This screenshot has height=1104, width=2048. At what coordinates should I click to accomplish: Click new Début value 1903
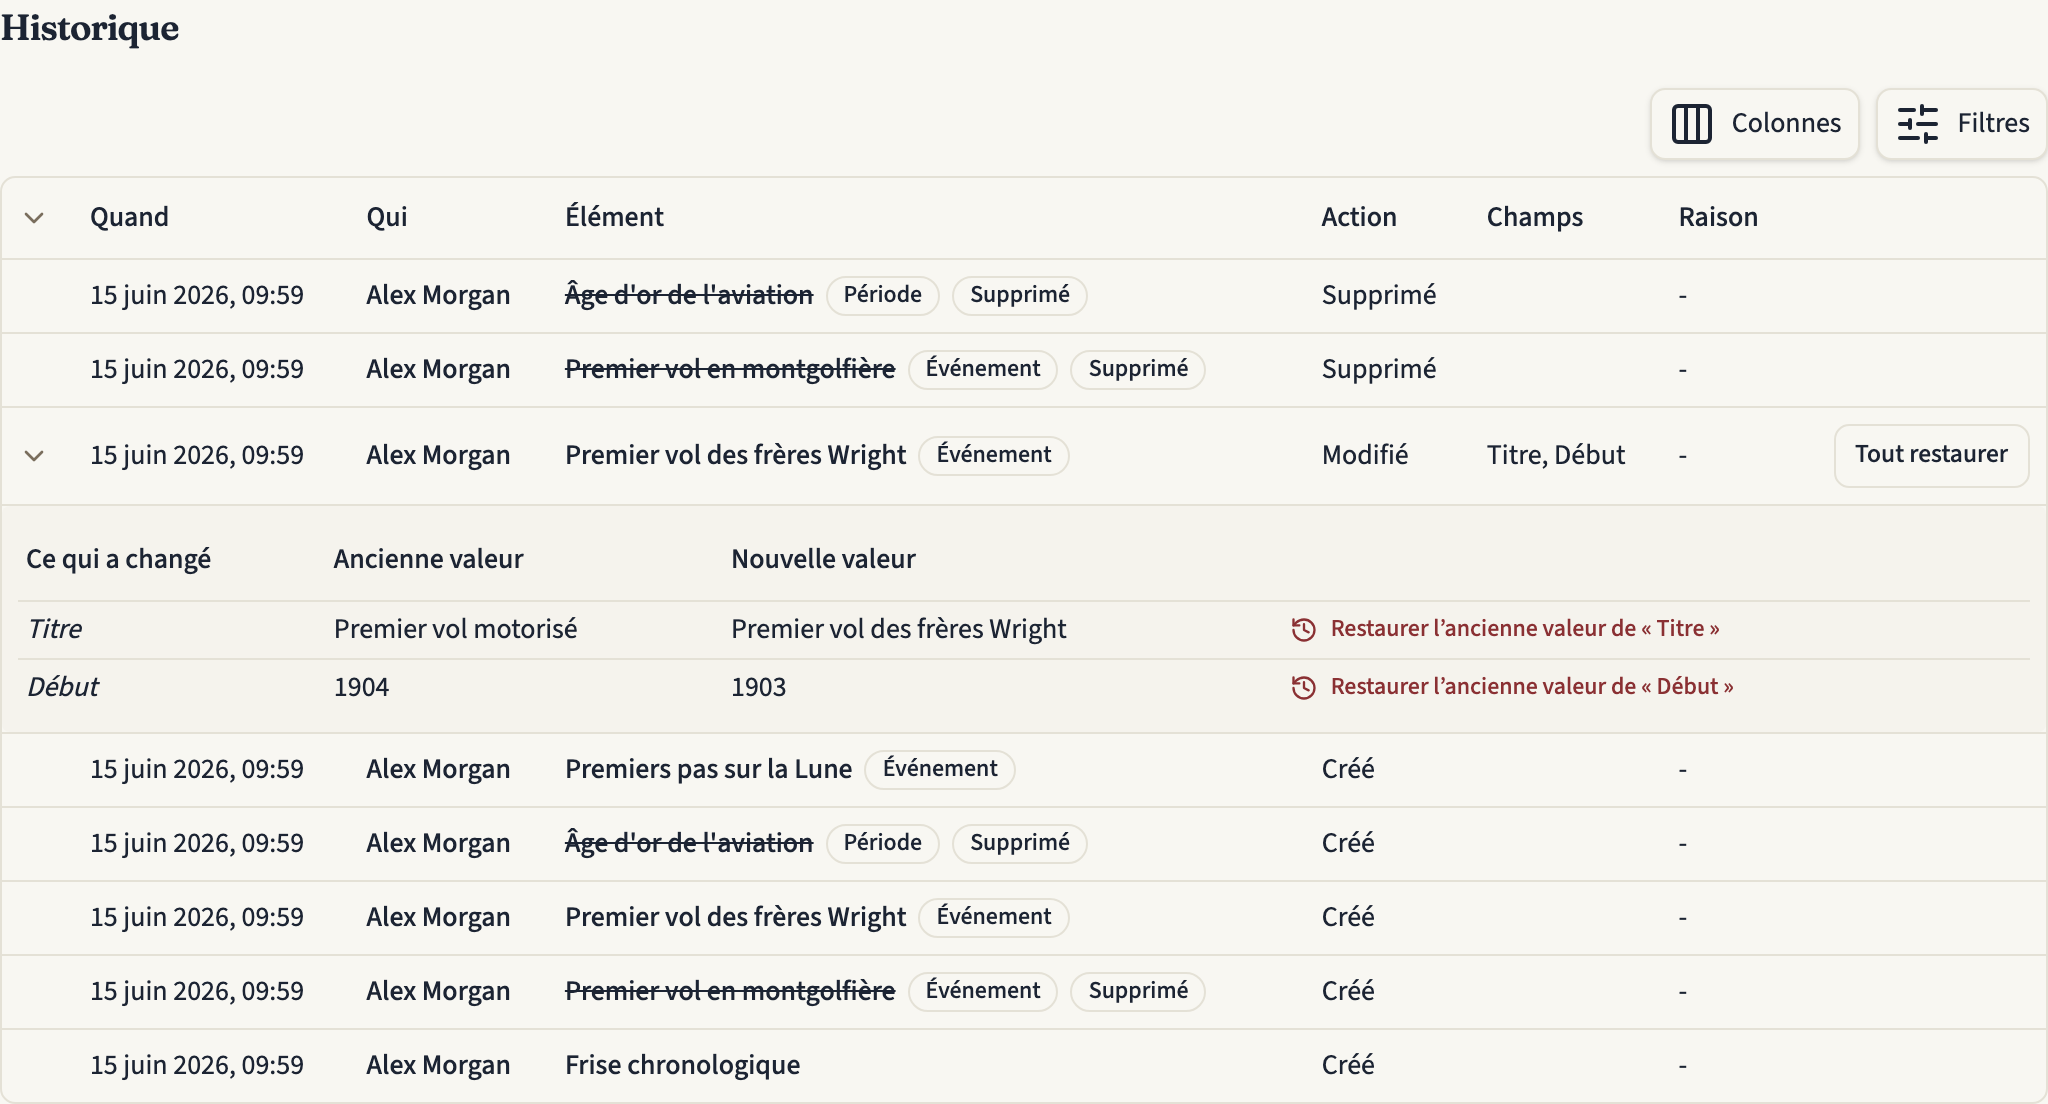[x=758, y=687]
